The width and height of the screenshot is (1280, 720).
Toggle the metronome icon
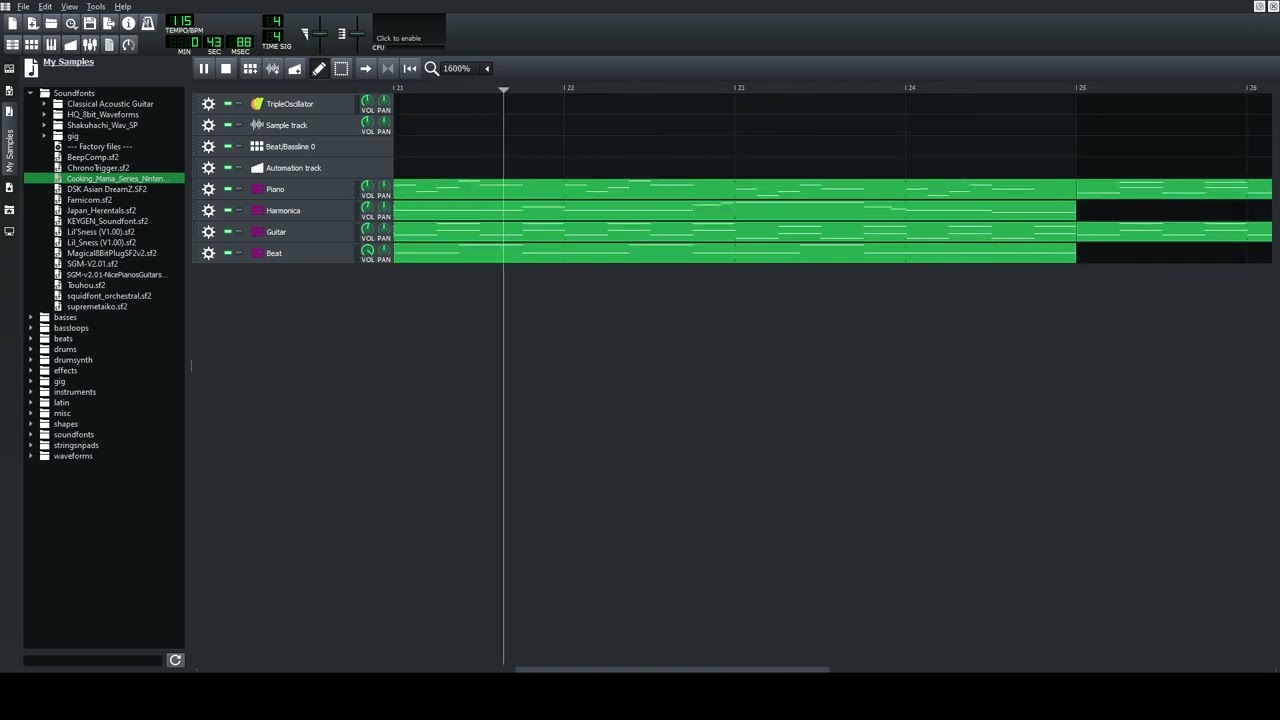[148, 23]
